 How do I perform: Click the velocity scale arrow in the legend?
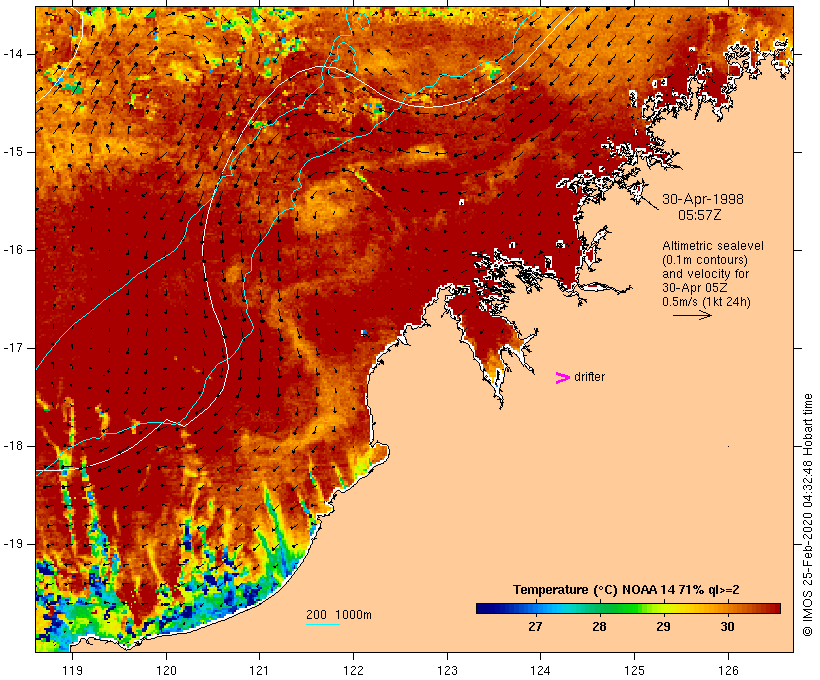[692, 315]
